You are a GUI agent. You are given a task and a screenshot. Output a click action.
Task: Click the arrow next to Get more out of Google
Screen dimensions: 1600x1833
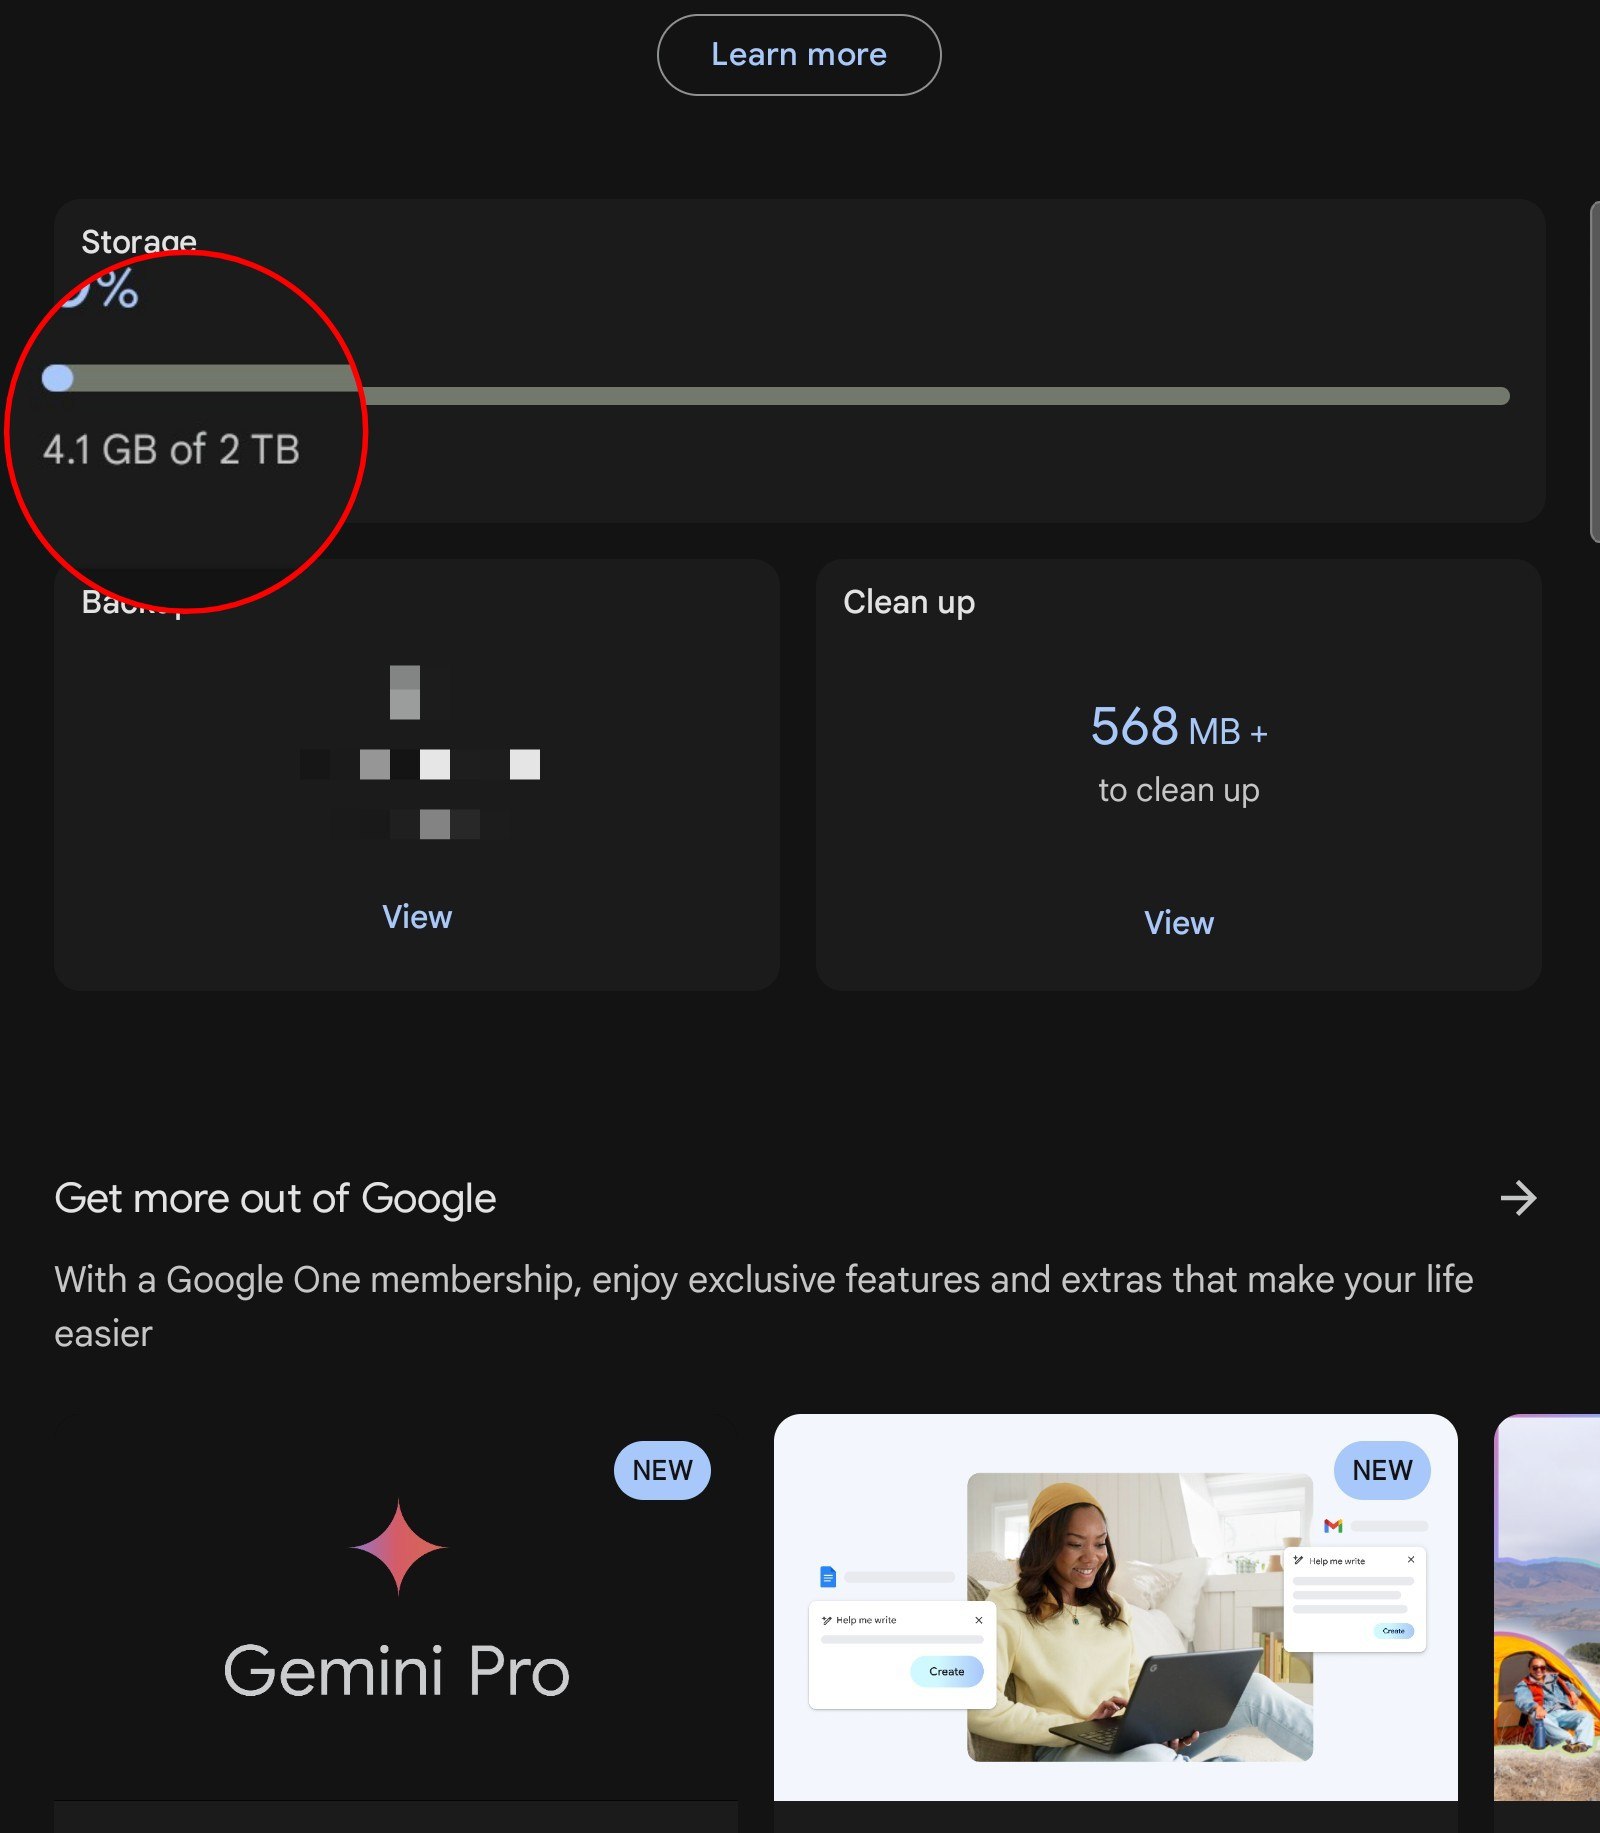pos(1518,1198)
